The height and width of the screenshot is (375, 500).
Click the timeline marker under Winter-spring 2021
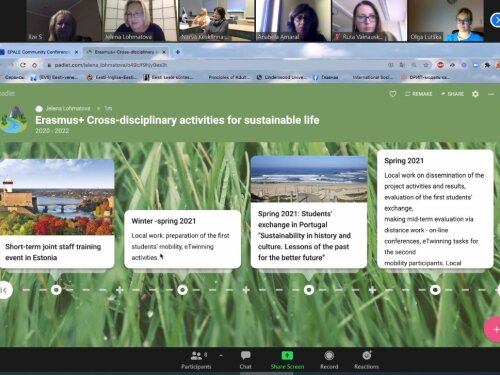[x=182, y=290]
